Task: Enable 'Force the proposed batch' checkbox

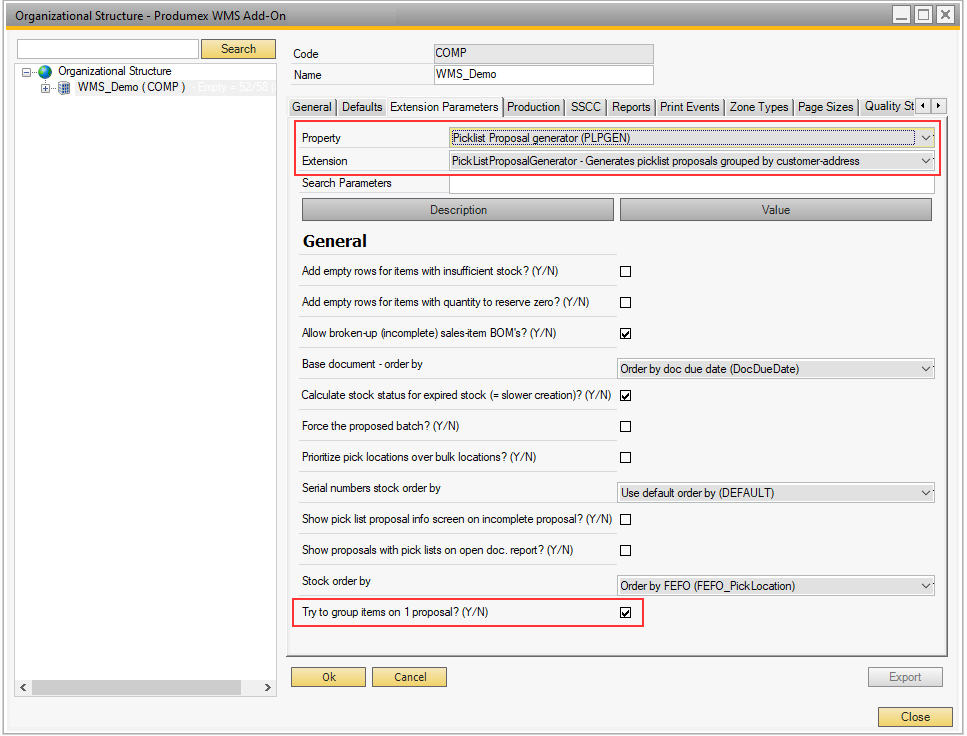Action: pyautogui.click(x=626, y=426)
